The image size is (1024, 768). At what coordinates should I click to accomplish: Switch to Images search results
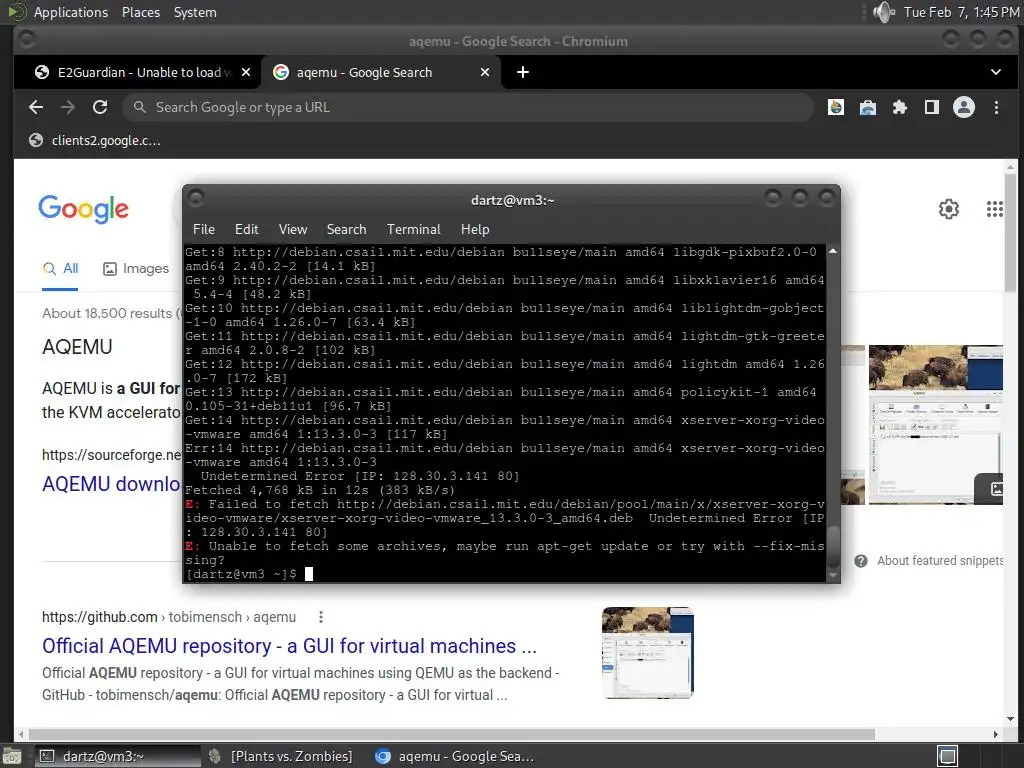(x=136, y=268)
